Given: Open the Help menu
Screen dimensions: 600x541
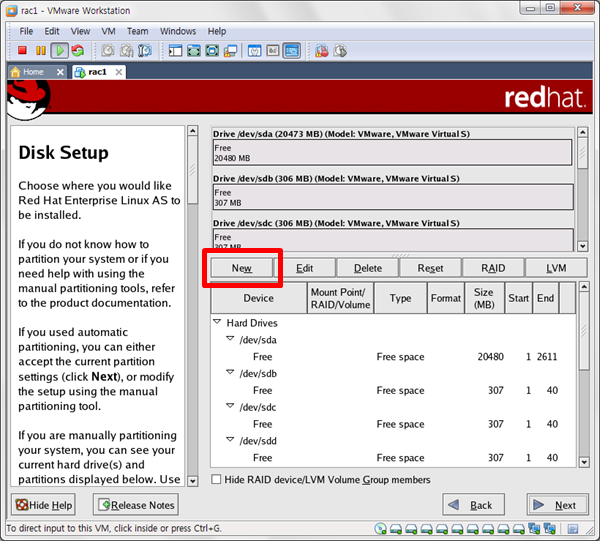Looking at the screenshot, I should tap(217, 31).
